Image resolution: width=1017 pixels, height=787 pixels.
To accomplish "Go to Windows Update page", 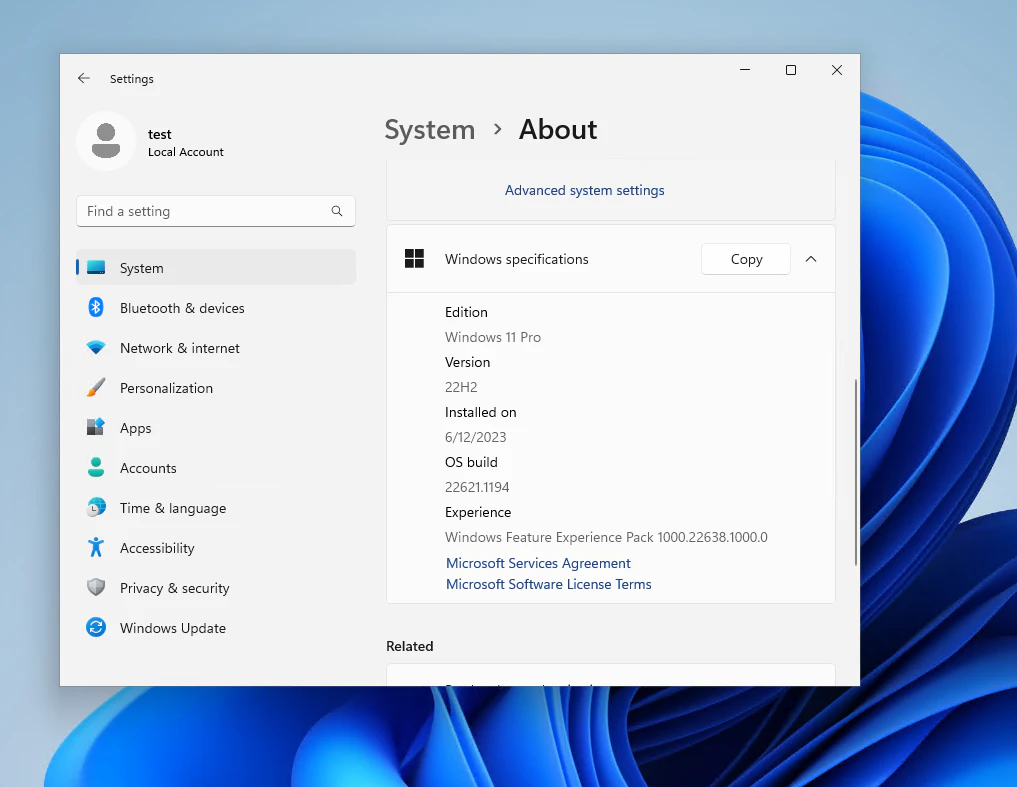I will click(216, 627).
